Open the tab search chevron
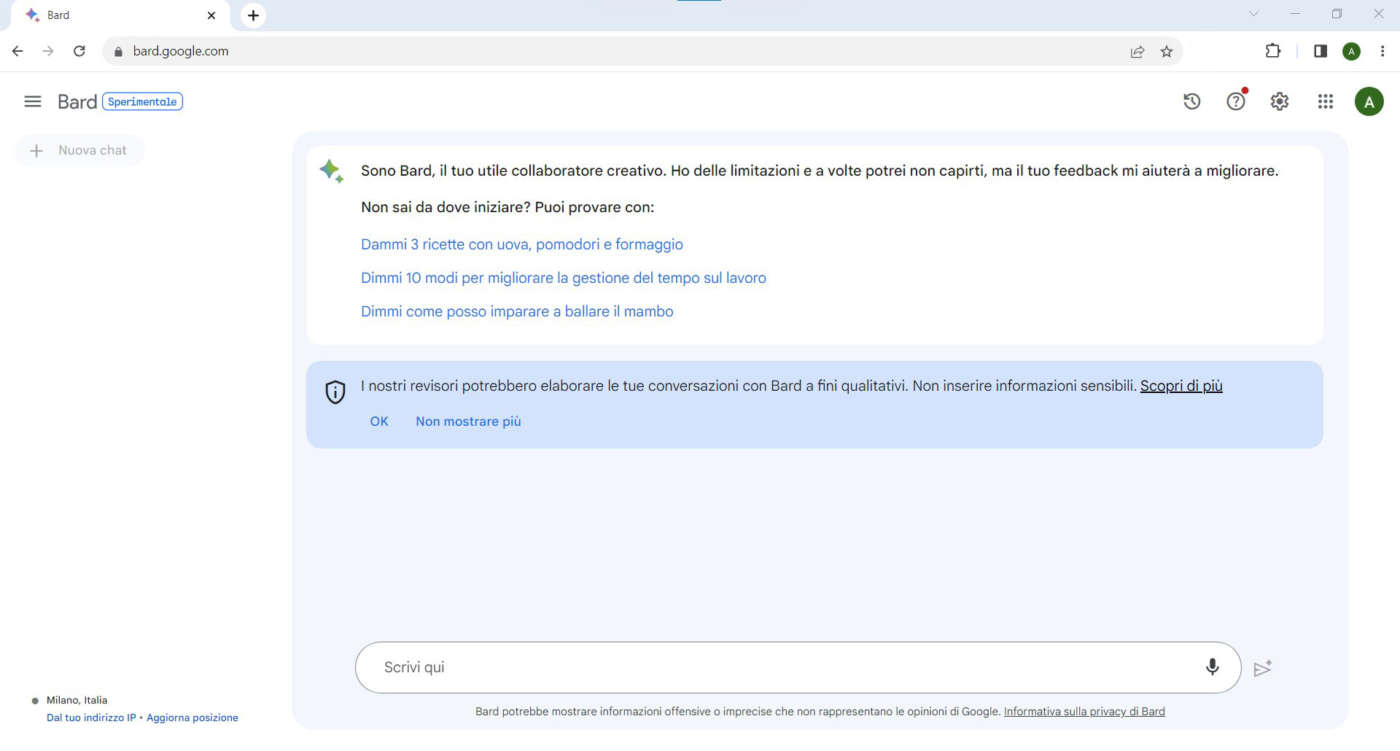This screenshot has width=1400, height=751. tap(1255, 14)
